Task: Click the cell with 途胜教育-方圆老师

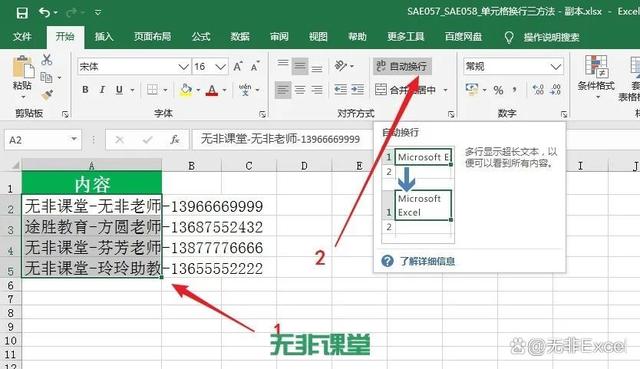Action: tap(92, 227)
